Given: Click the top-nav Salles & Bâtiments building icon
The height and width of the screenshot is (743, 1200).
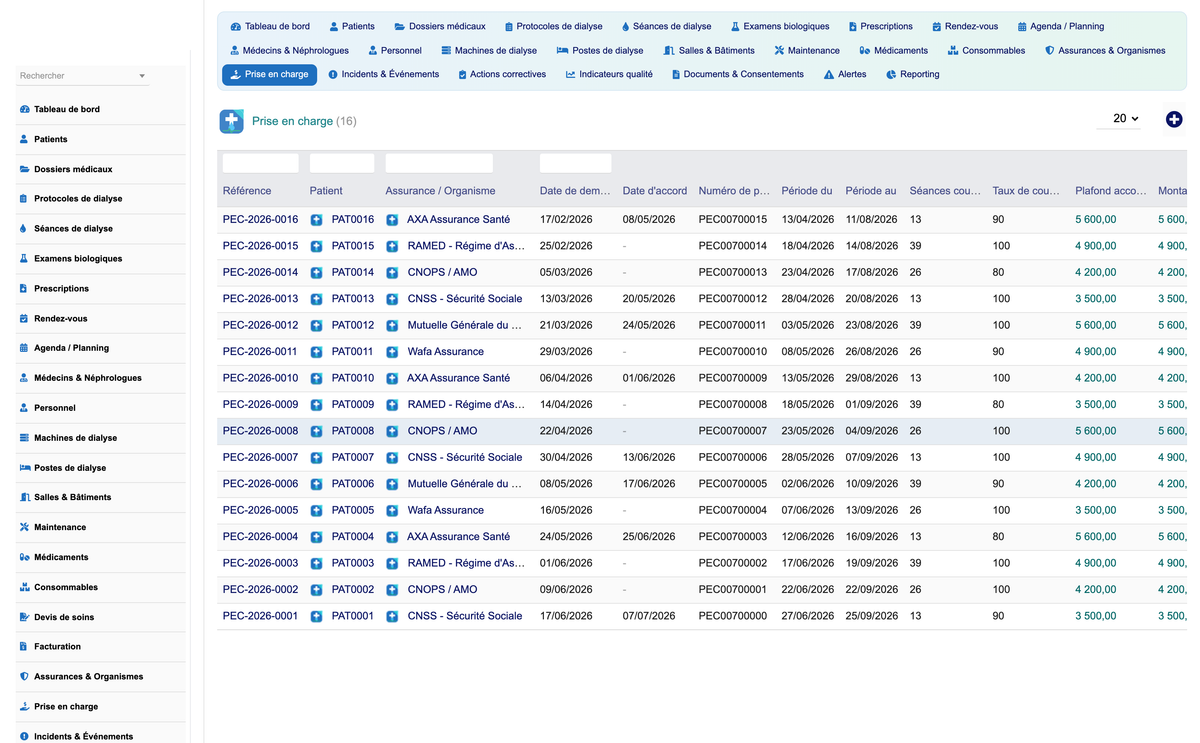Looking at the screenshot, I should (669, 51).
